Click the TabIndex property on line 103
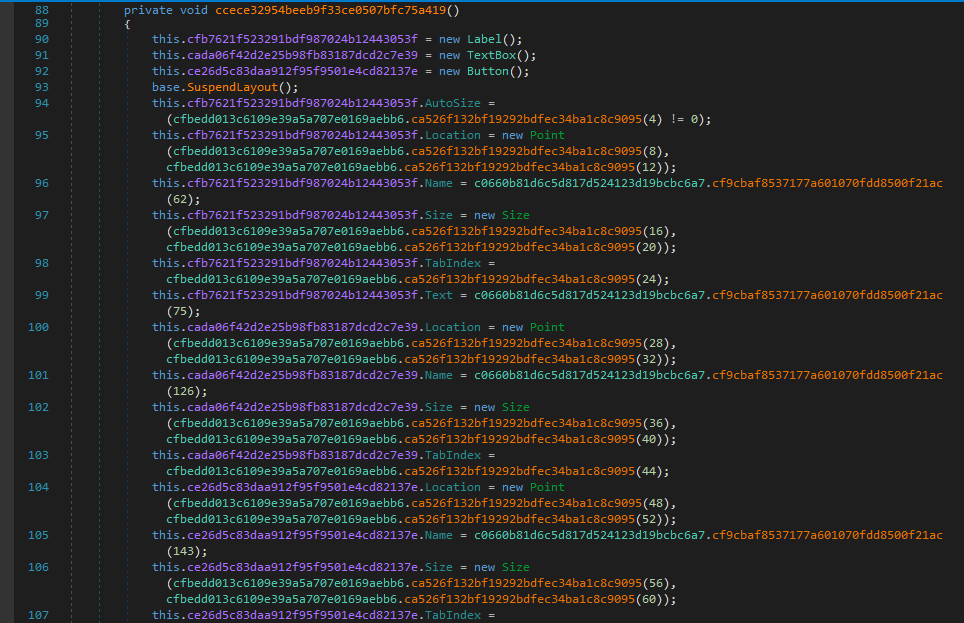The image size is (964, 623). pyautogui.click(x=452, y=455)
